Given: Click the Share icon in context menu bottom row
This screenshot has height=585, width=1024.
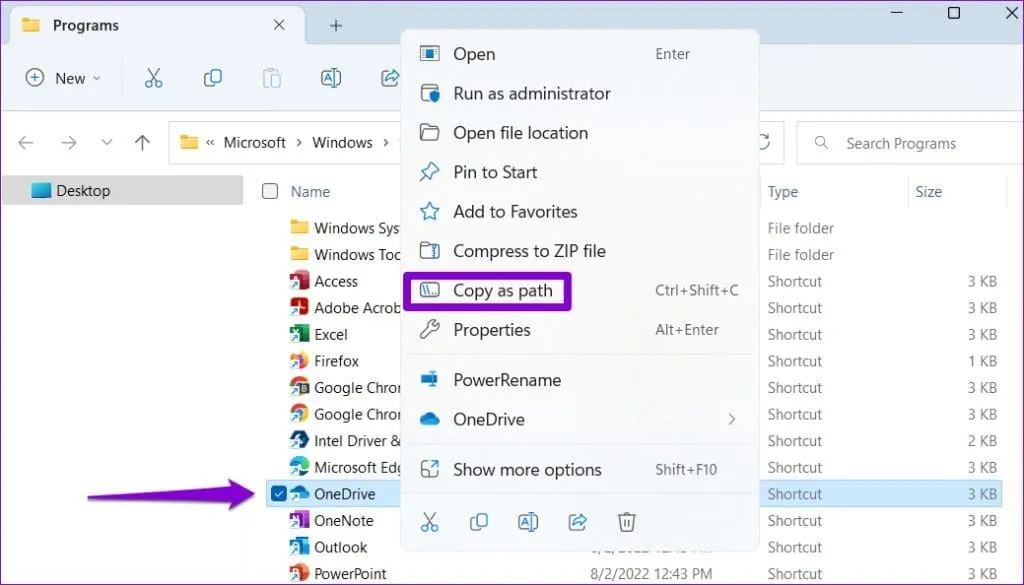Looking at the screenshot, I should click(x=577, y=521).
